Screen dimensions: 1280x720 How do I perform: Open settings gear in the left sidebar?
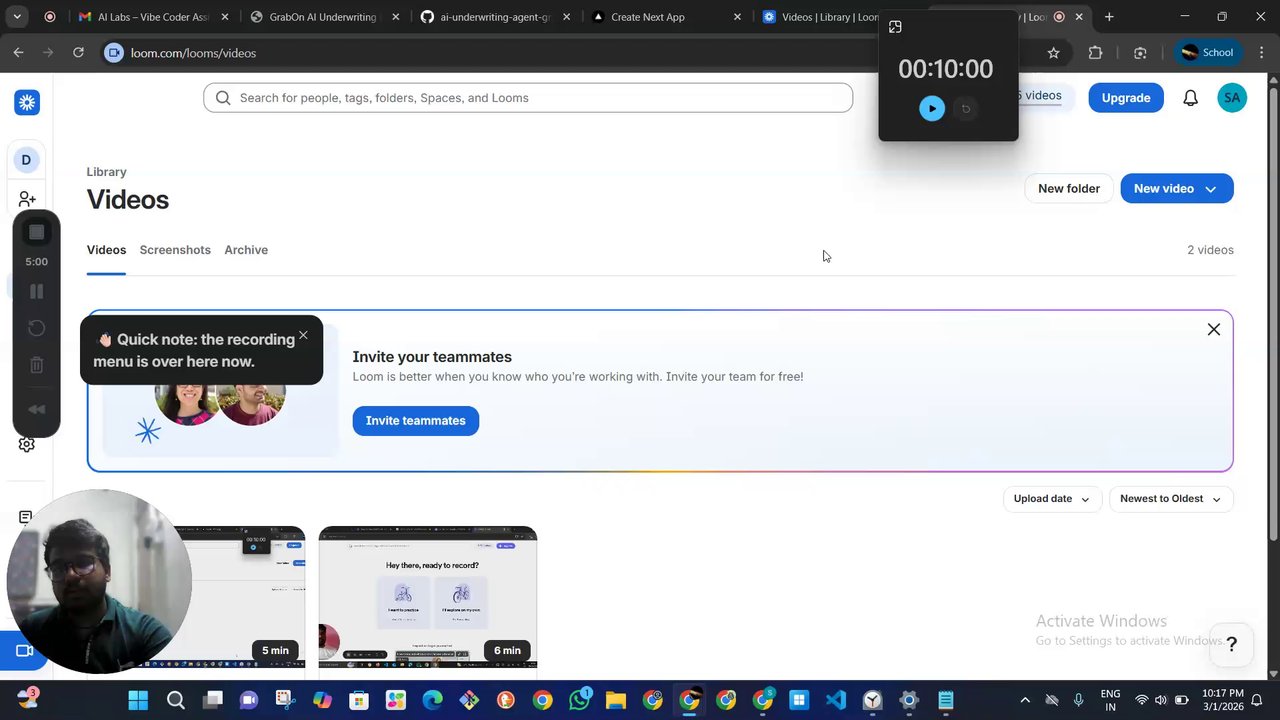pos(27,444)
